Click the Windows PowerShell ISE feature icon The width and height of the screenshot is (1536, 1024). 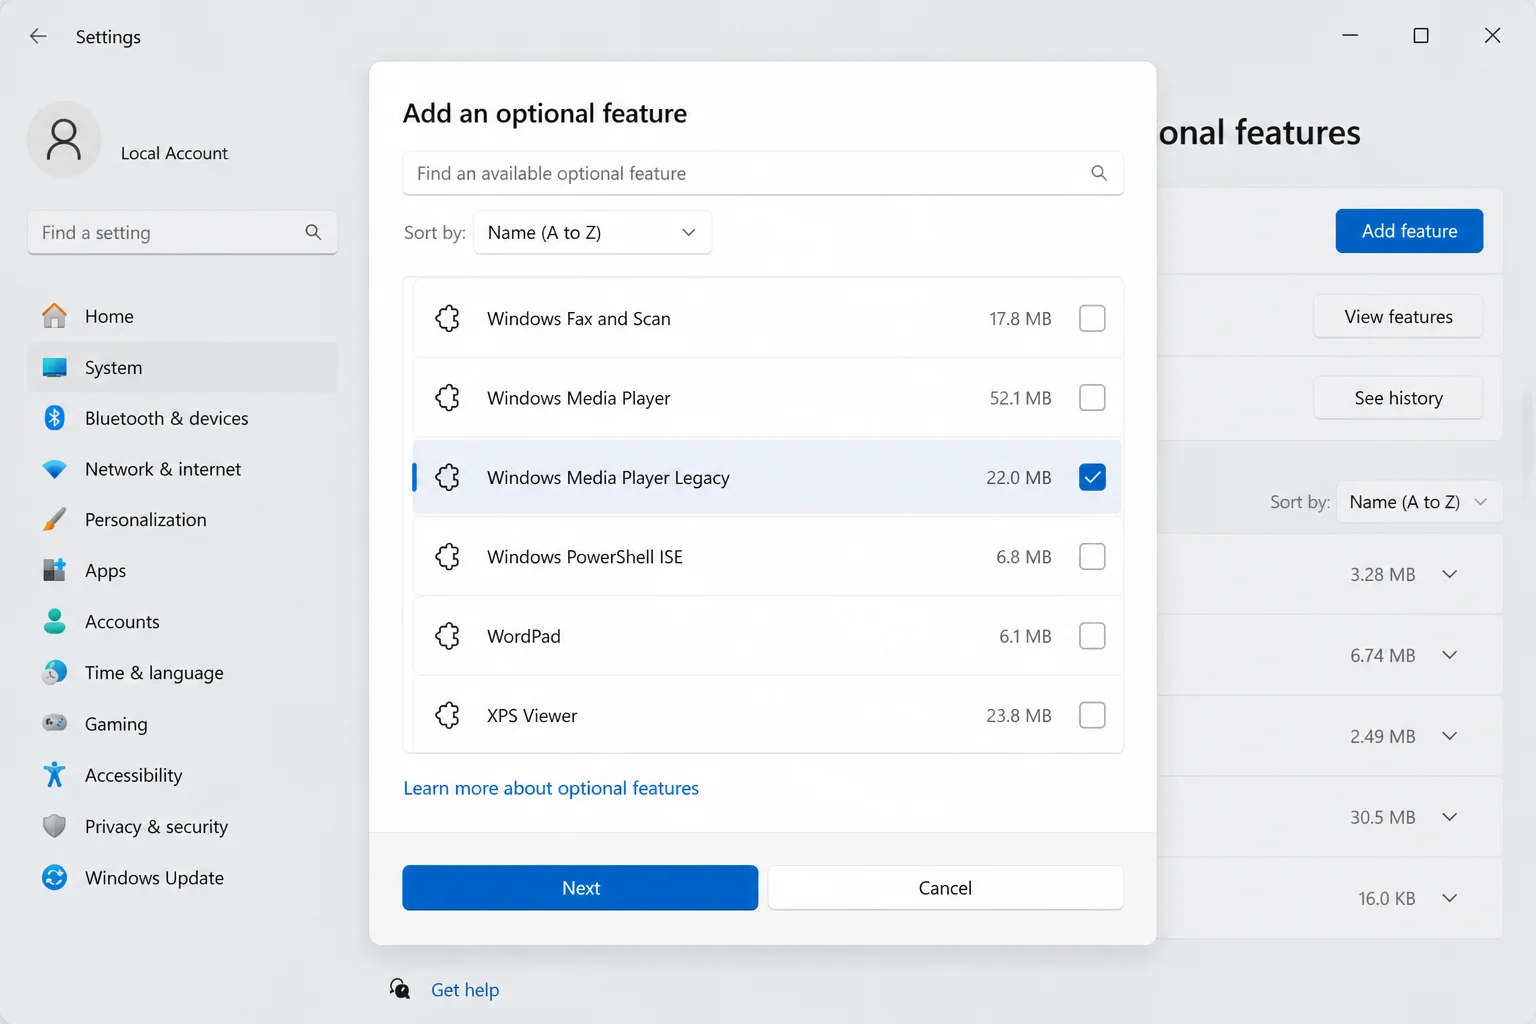448,556
